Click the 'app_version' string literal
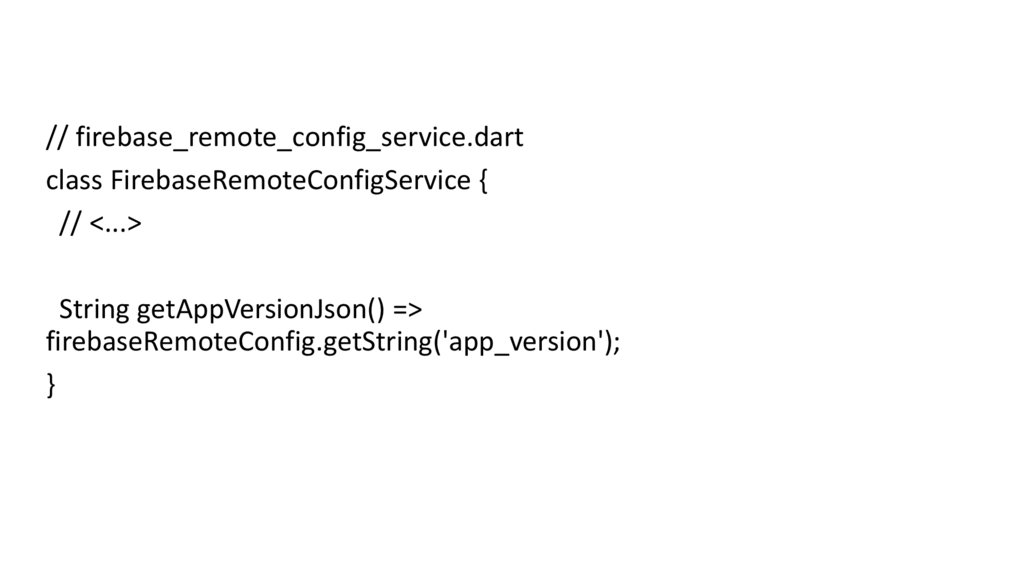The height and width of the screenshot is (574, 1024). (x=523, y=341)
